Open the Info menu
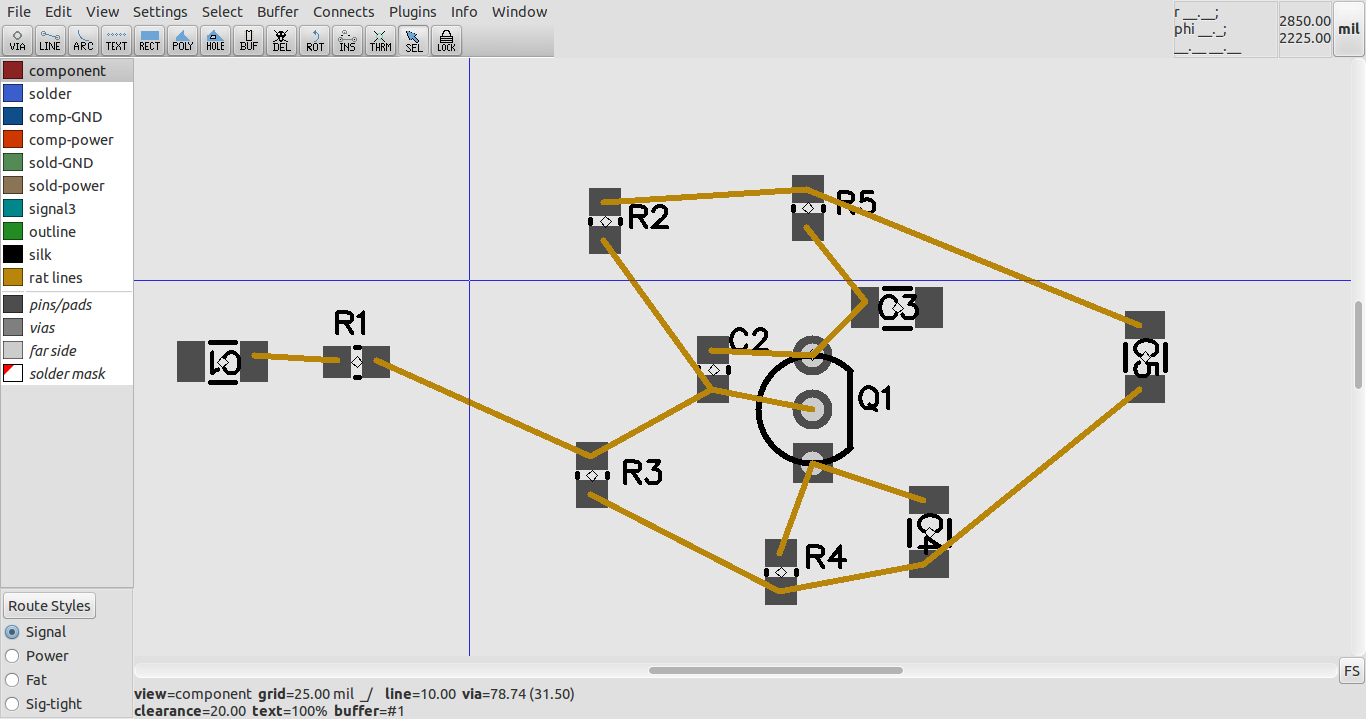 click(464, 12)
